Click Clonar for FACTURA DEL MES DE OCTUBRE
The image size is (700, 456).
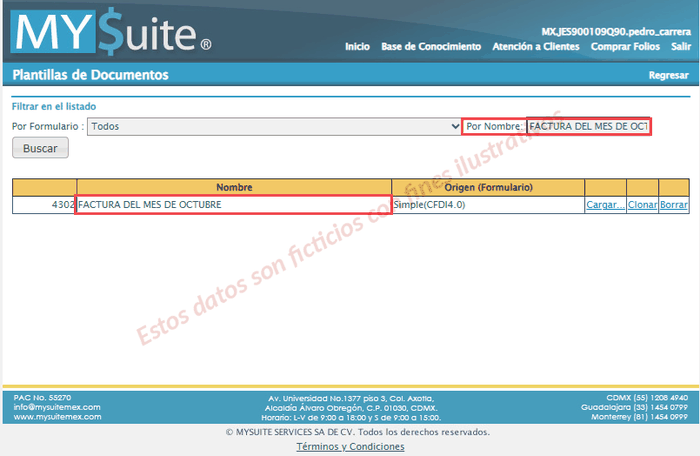click(x=642, y=205)
